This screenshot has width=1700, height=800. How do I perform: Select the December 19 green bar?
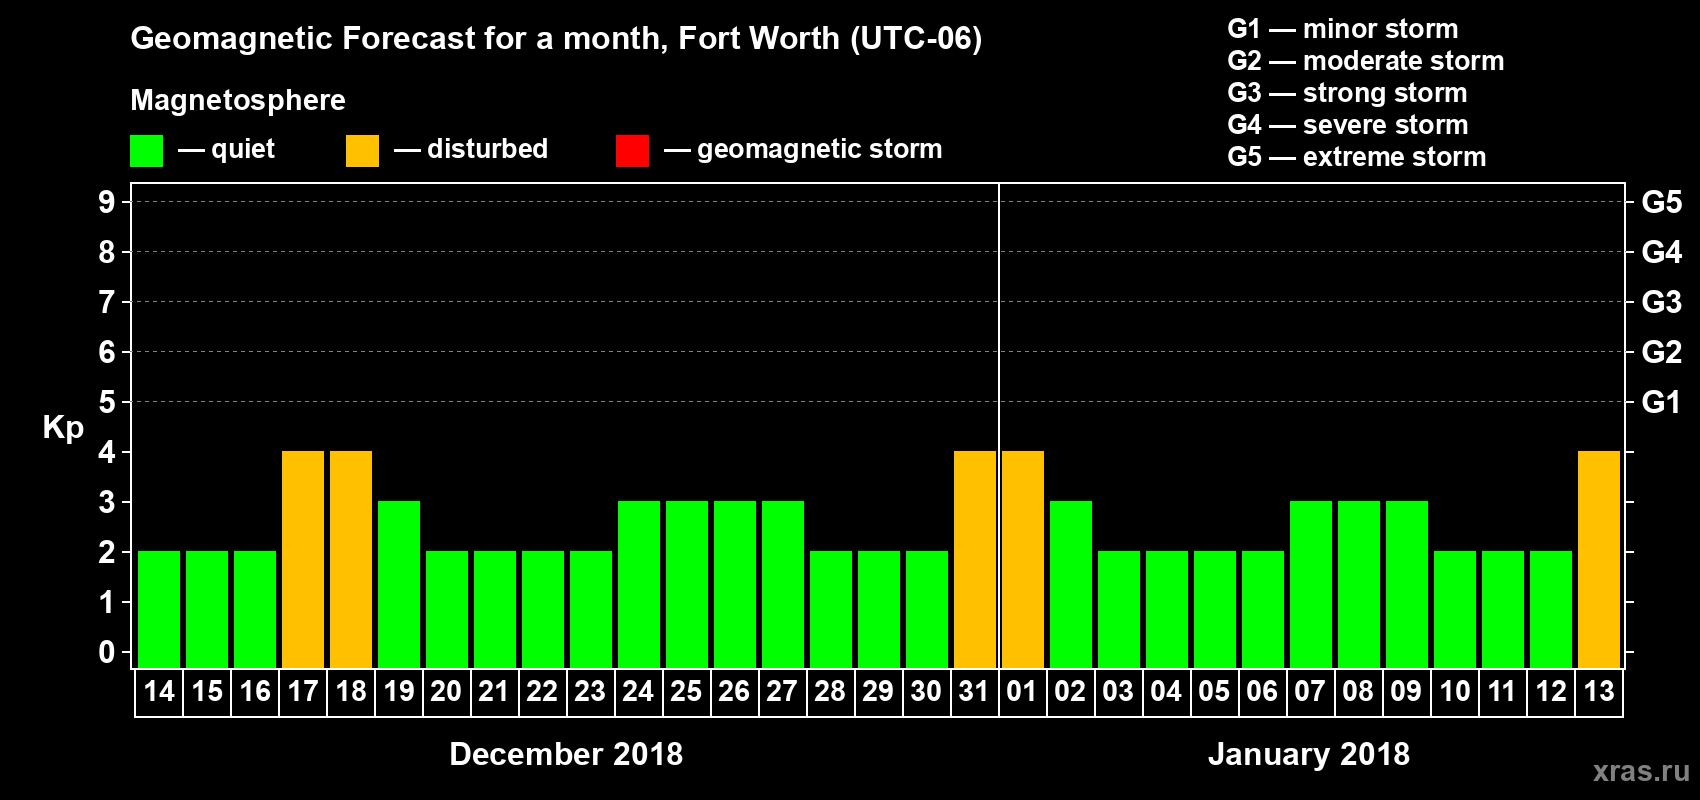[x=399, y=584]
